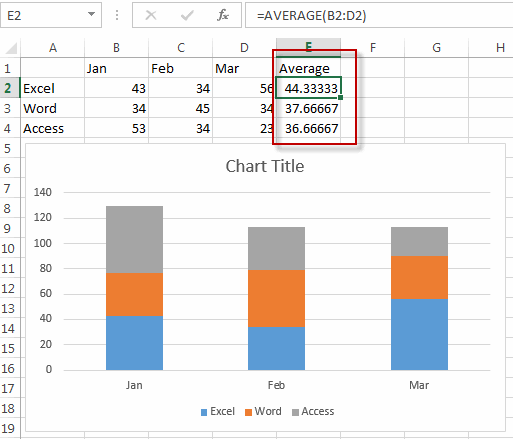The width and height of the screenshot is (513, 439).
Task: Click the Jan category axis label
Action: (134, 385)
